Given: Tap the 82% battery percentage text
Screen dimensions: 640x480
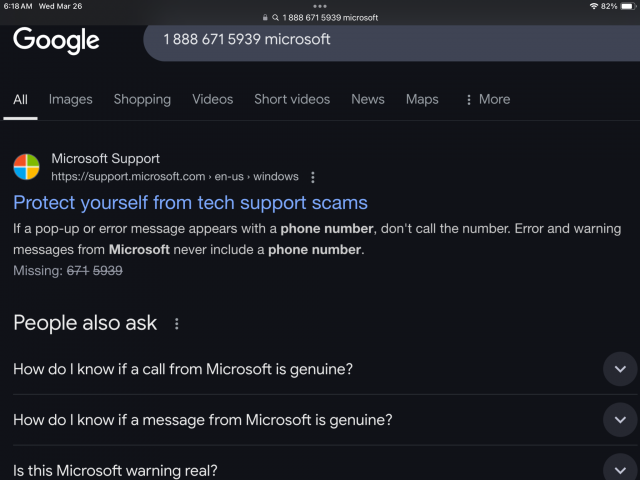Looking at the screenshot, I should pos(609,6).
